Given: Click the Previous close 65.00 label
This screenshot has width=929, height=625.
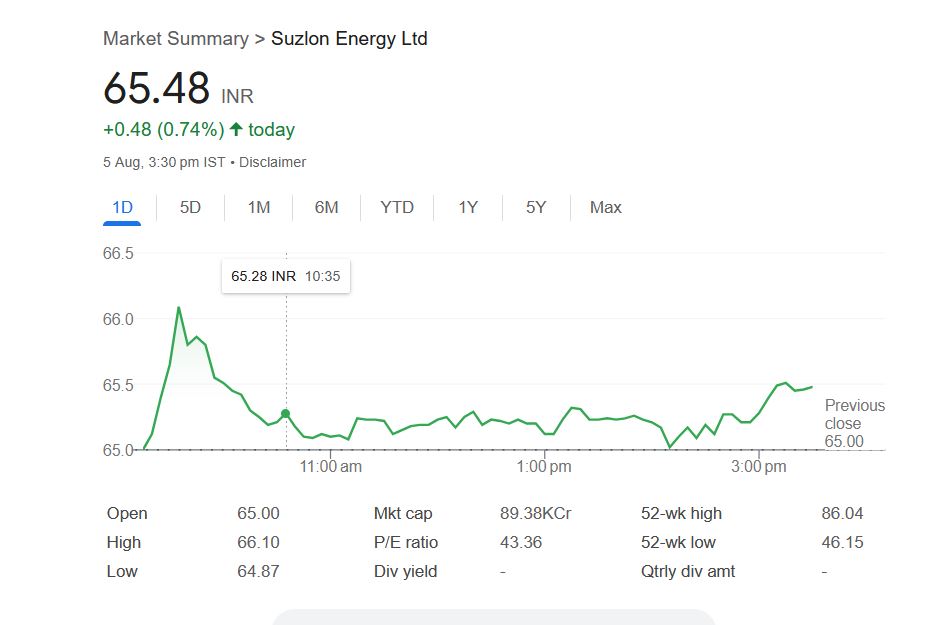Looking at the screenshot, I should point(854,423).
